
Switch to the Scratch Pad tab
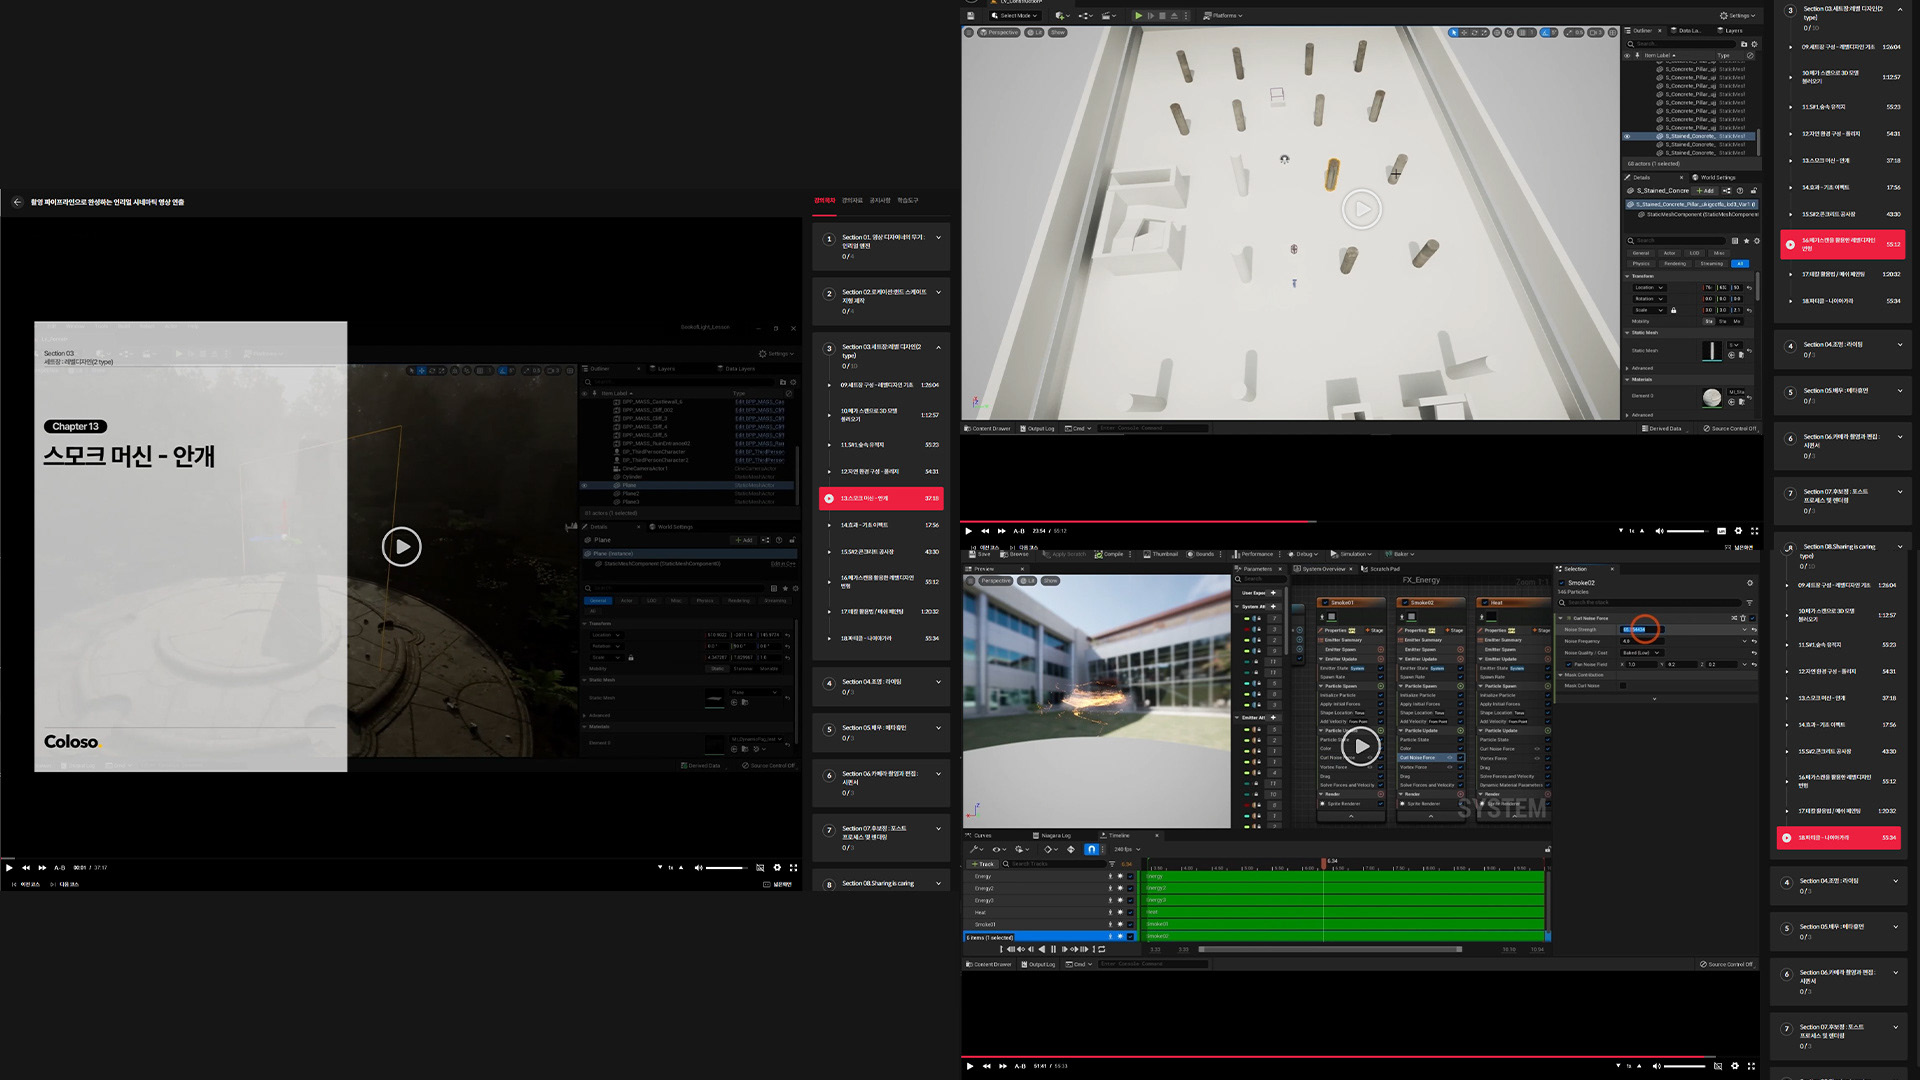(1384, 569)
